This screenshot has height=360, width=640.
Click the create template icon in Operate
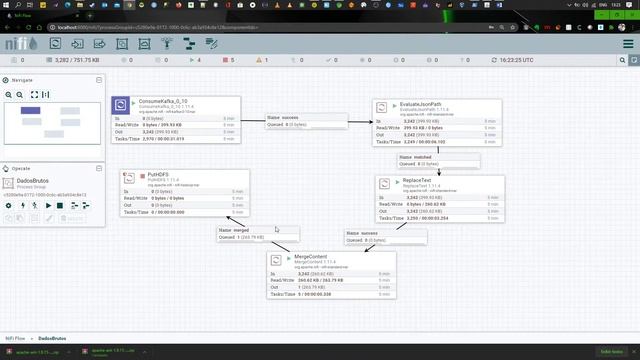click(74, 206)
